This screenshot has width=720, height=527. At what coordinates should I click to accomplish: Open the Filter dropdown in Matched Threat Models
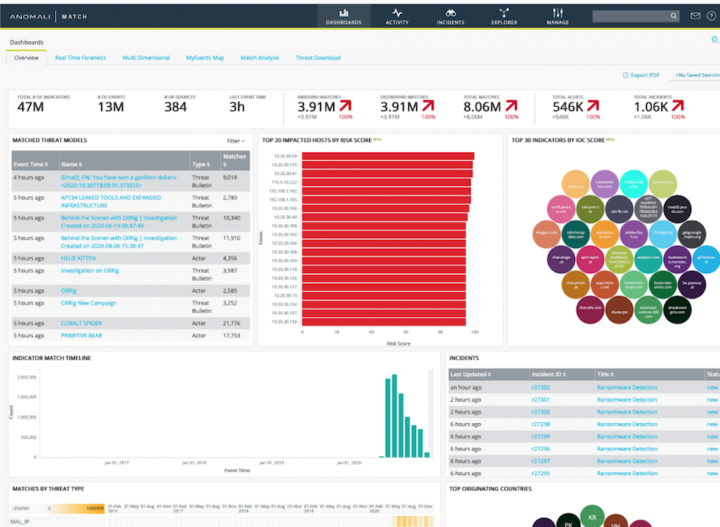(236, 141)
